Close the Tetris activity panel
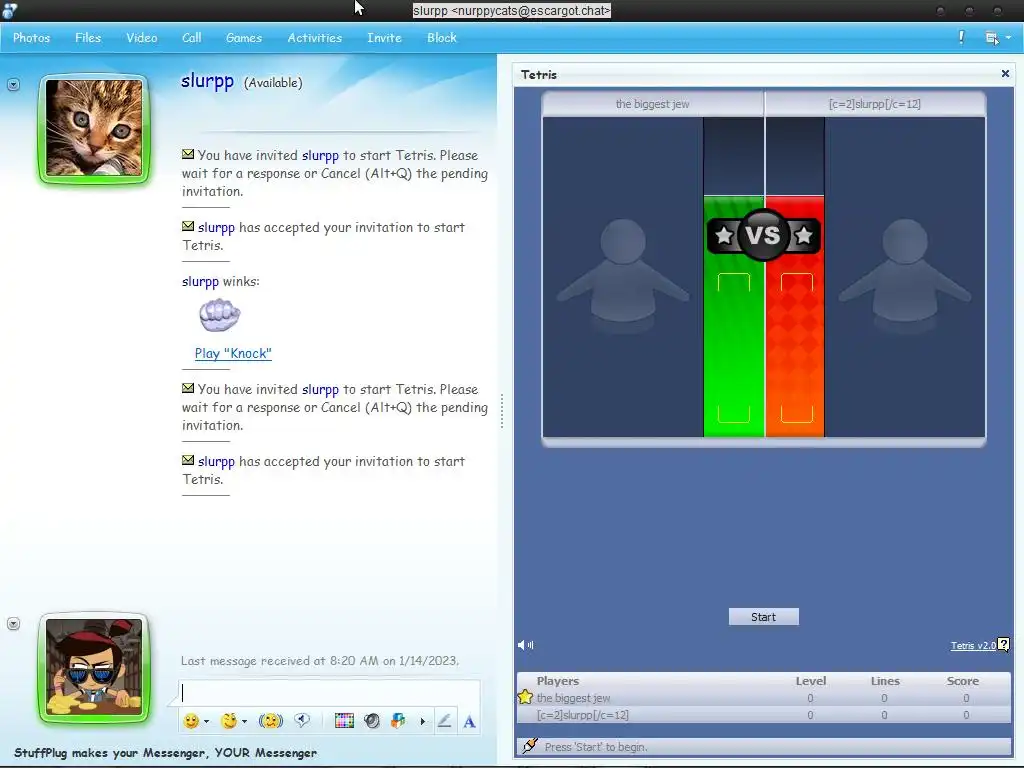Viewport: 1024px width, 768px height. [1005, 74]
